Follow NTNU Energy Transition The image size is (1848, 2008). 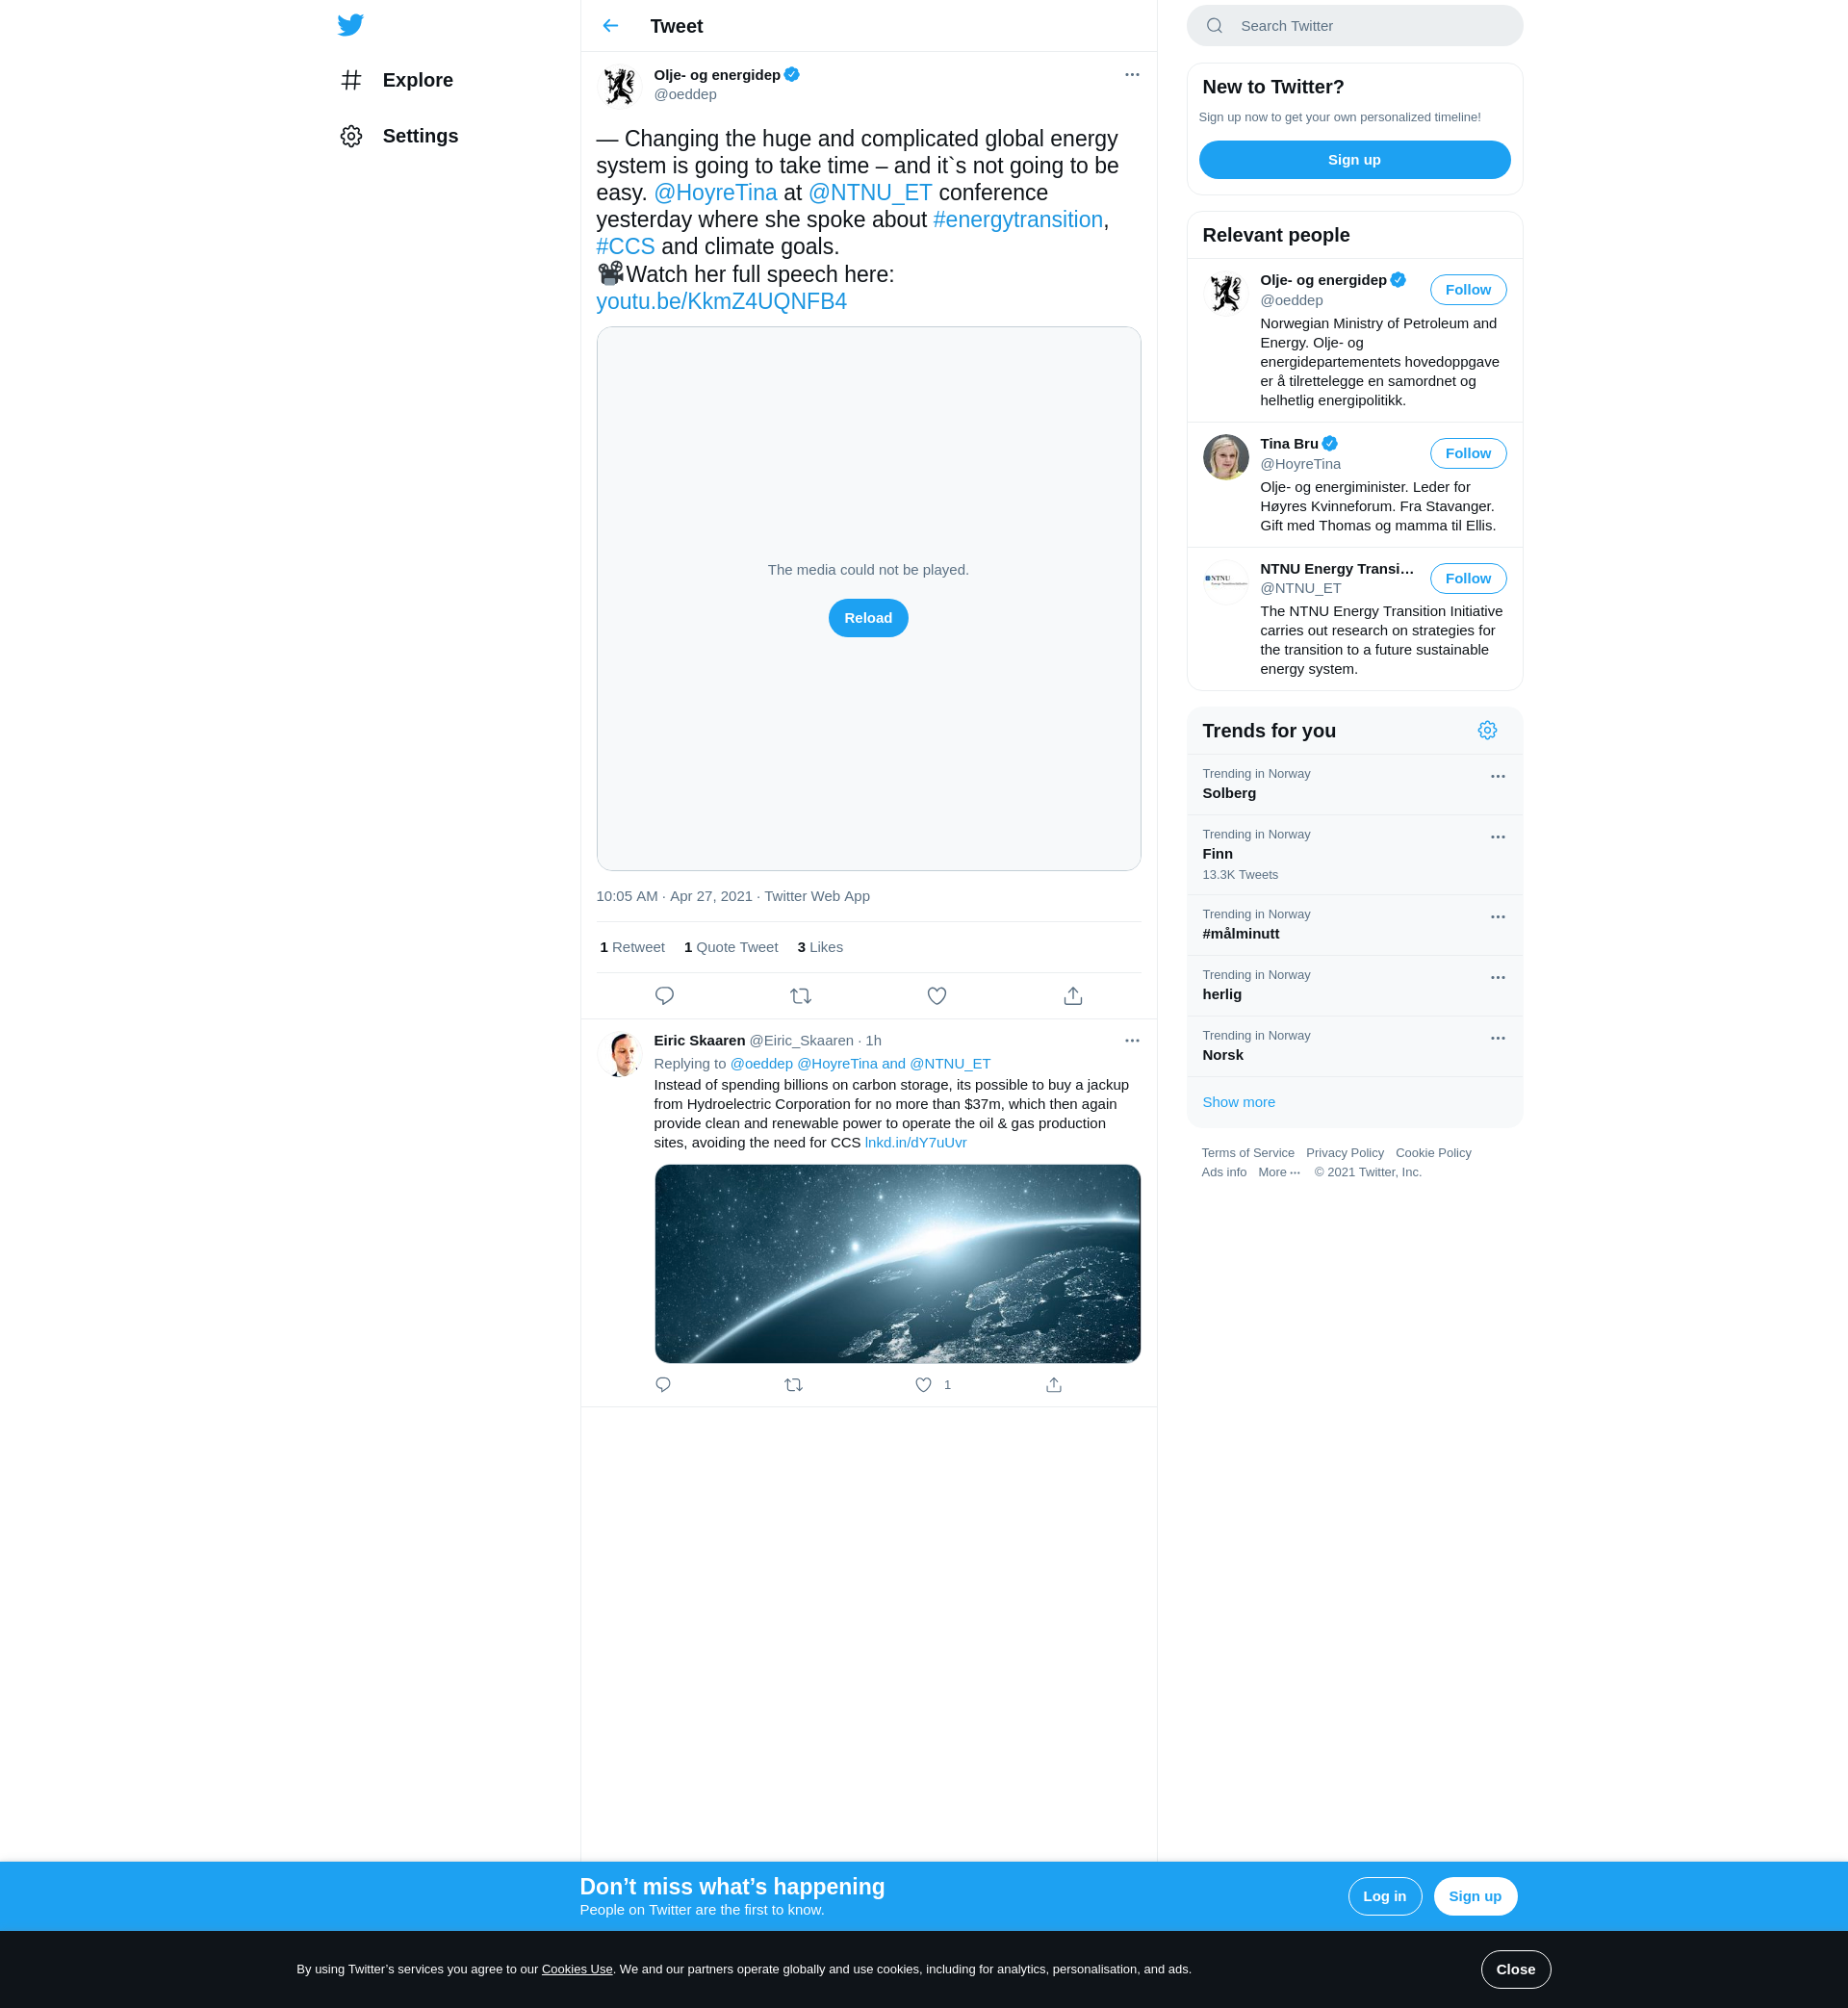1467,579
